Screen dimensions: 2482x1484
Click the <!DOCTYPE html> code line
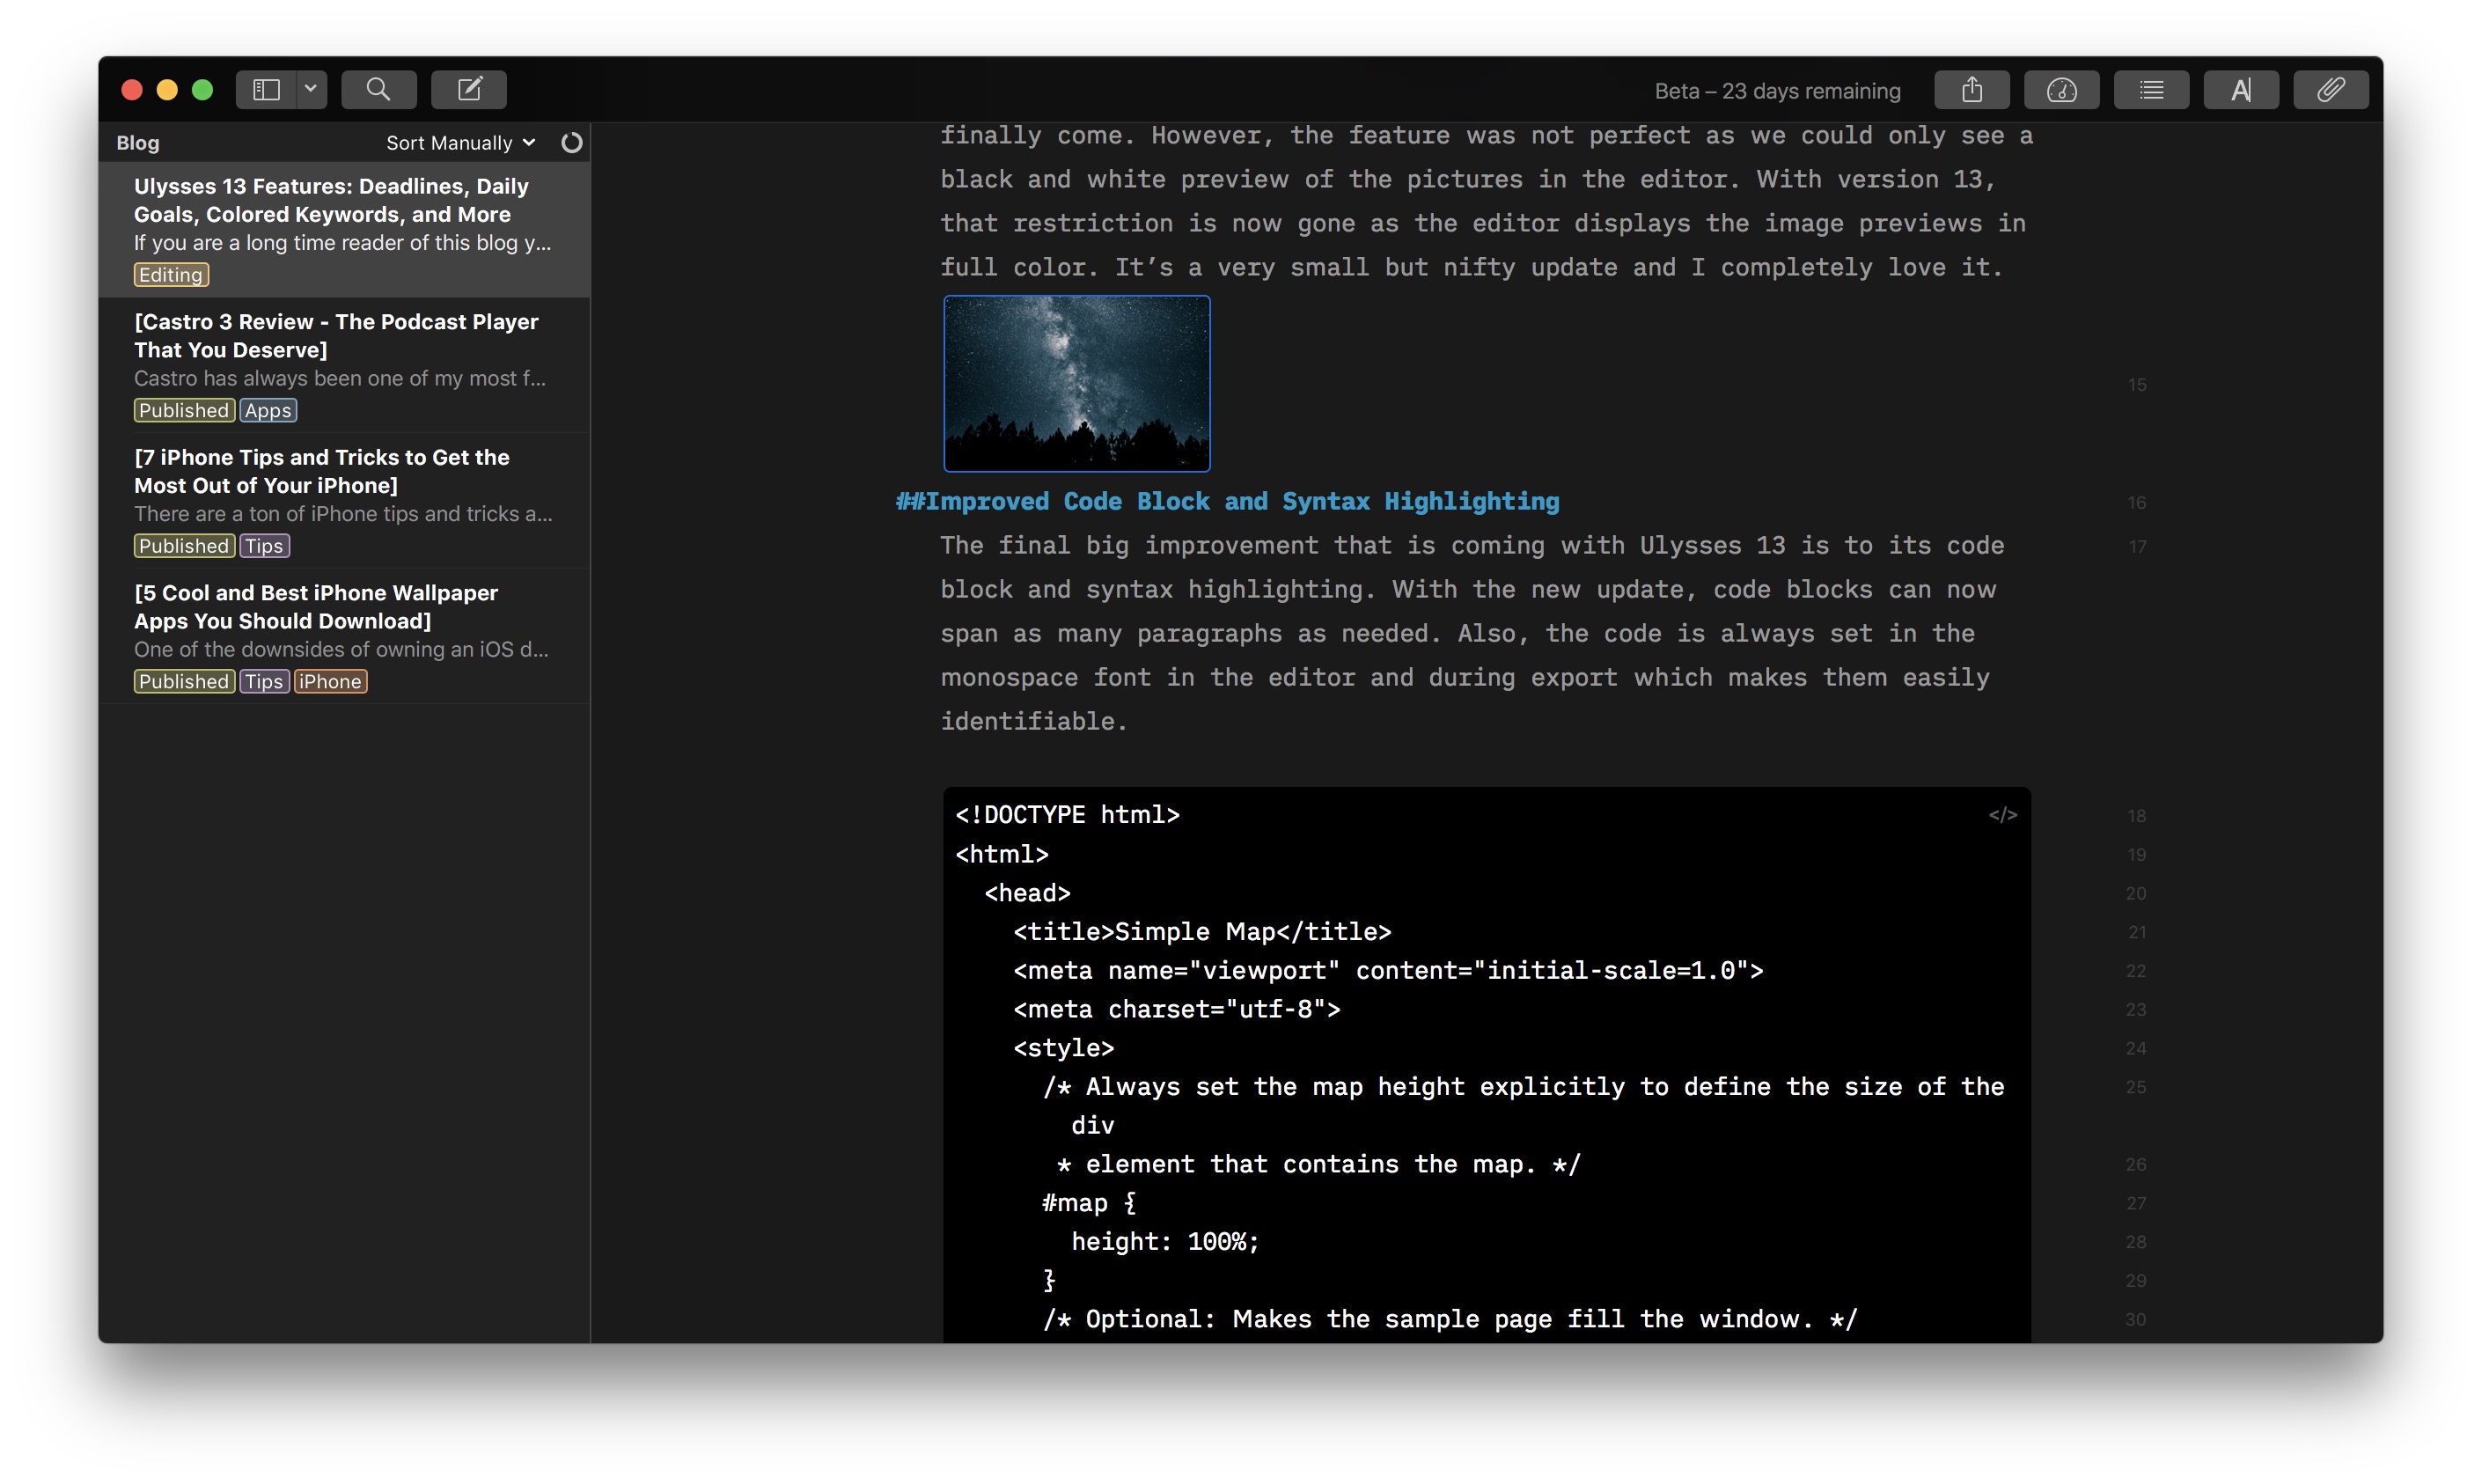[x=1067, y=815]
